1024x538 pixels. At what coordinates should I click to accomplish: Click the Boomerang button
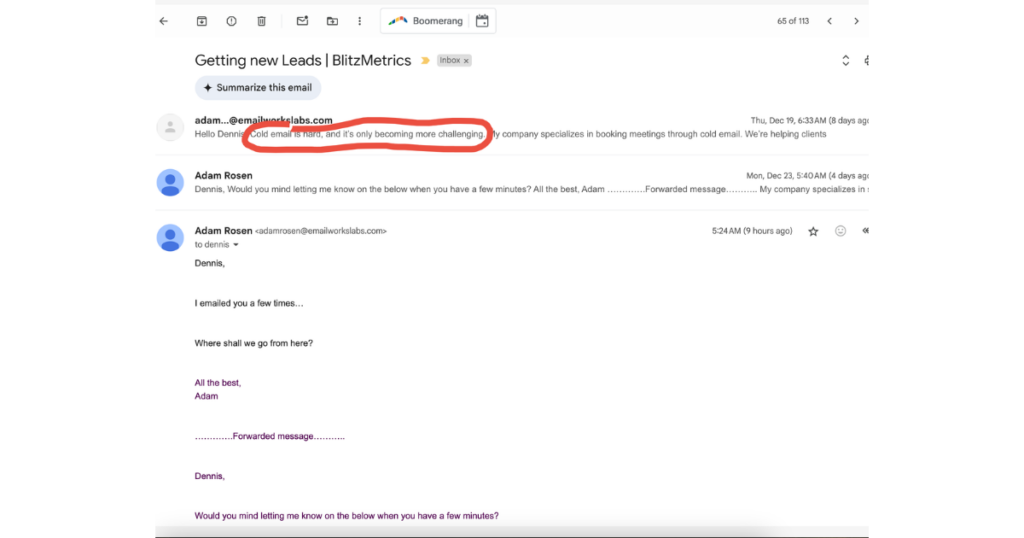pos(425,21)
